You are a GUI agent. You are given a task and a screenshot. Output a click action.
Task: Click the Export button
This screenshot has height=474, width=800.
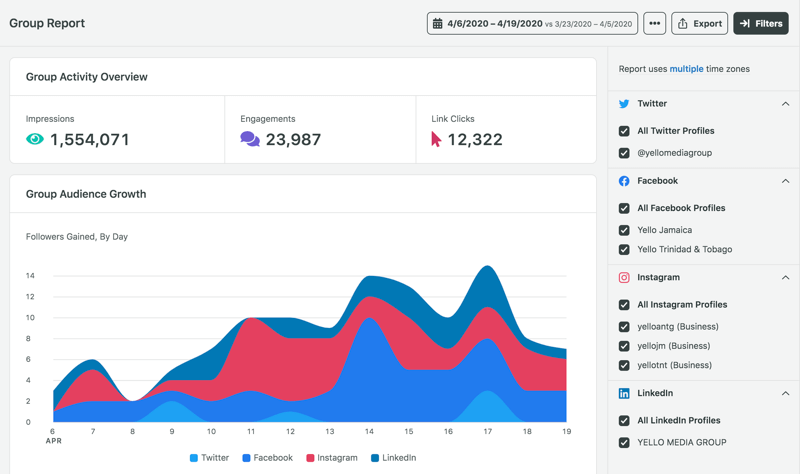[x=699, y=23]
